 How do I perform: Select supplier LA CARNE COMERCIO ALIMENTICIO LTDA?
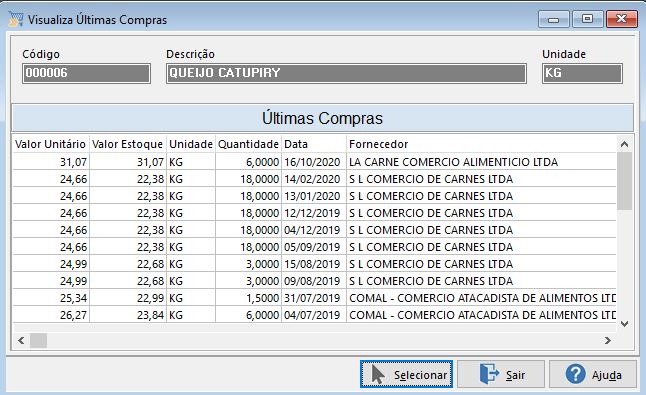453,162
